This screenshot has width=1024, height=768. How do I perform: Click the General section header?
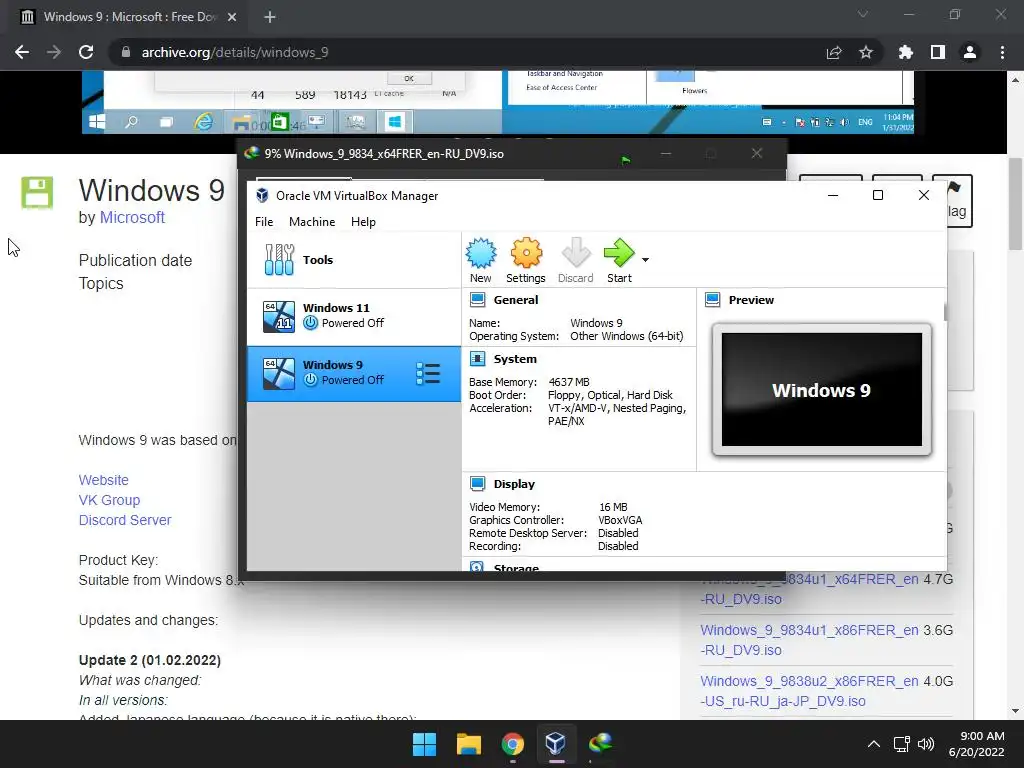(516, 300)
